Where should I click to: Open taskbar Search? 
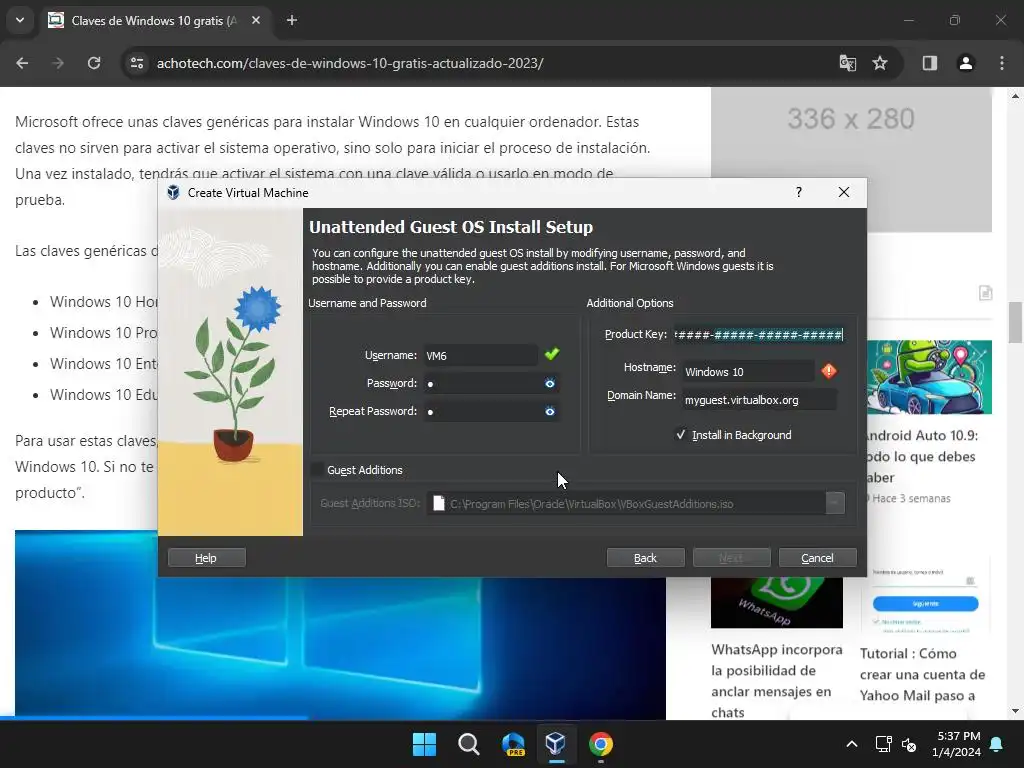coord(469,744)
